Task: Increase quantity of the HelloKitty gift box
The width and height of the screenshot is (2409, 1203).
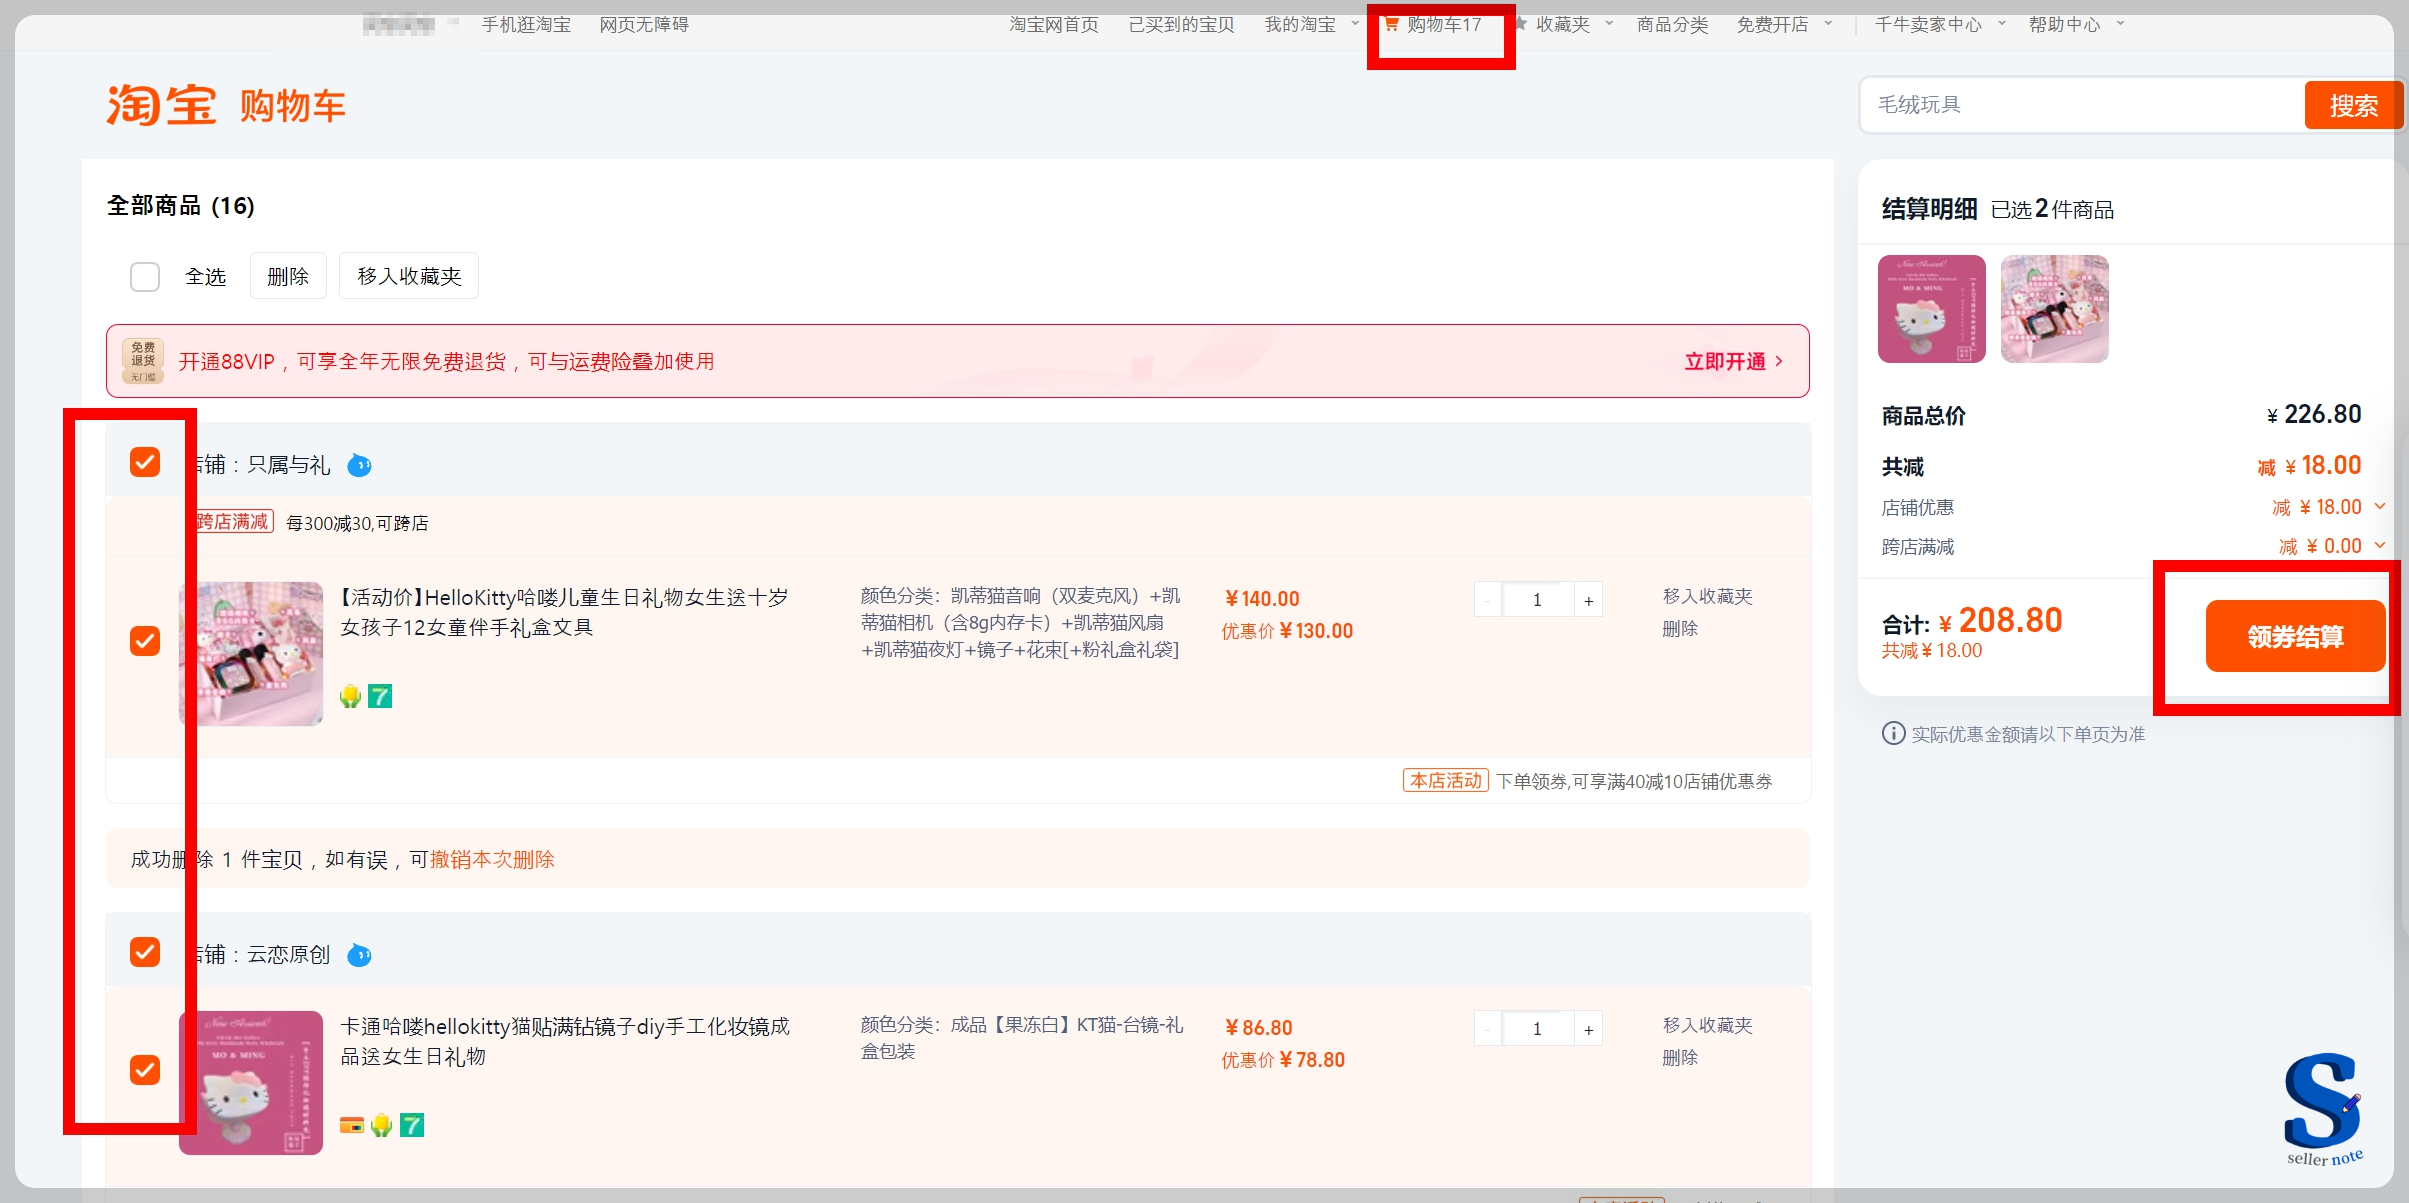Action: (1588, 600)
